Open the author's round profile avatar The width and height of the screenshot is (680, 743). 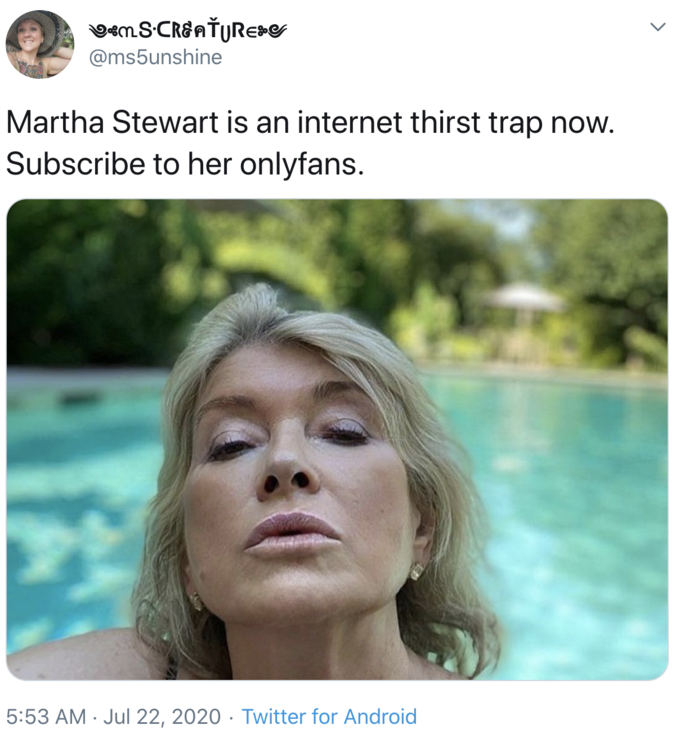click(40, 44)
